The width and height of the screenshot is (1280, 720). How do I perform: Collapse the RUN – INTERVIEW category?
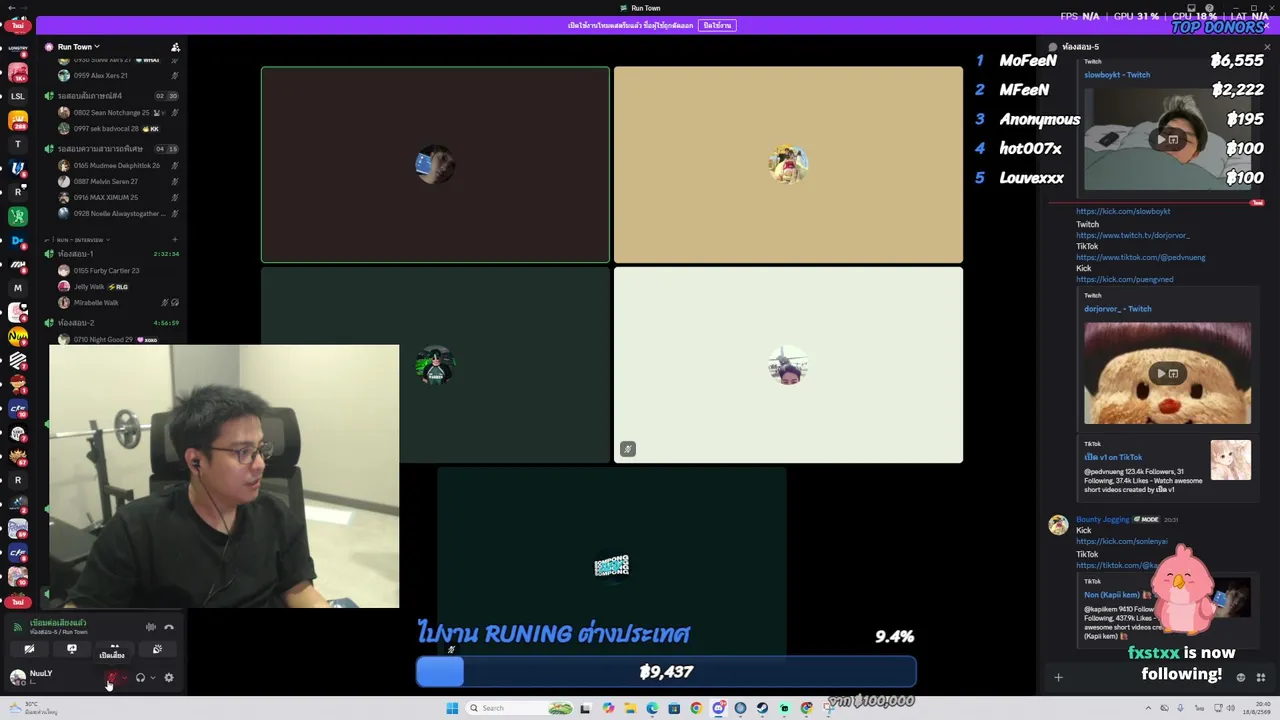[x=83, y=240]
